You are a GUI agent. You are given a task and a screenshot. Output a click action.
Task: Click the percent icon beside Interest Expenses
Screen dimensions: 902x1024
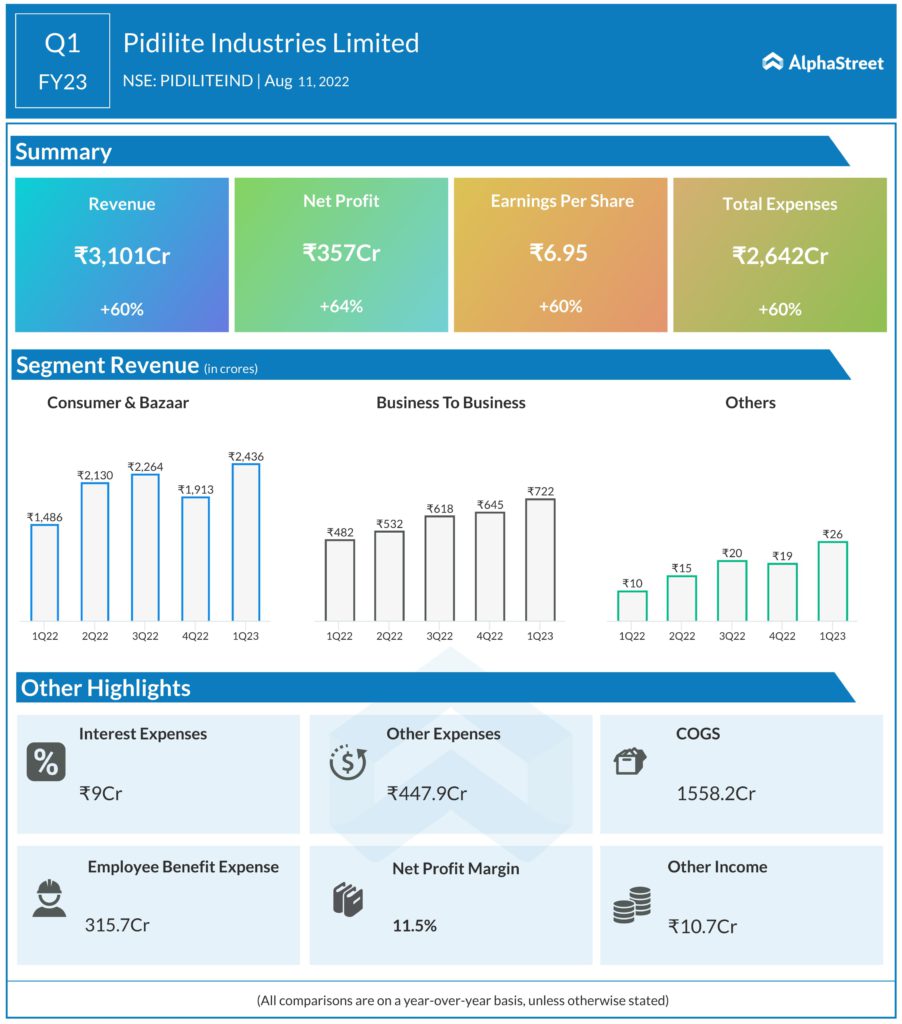coord(46,763)
